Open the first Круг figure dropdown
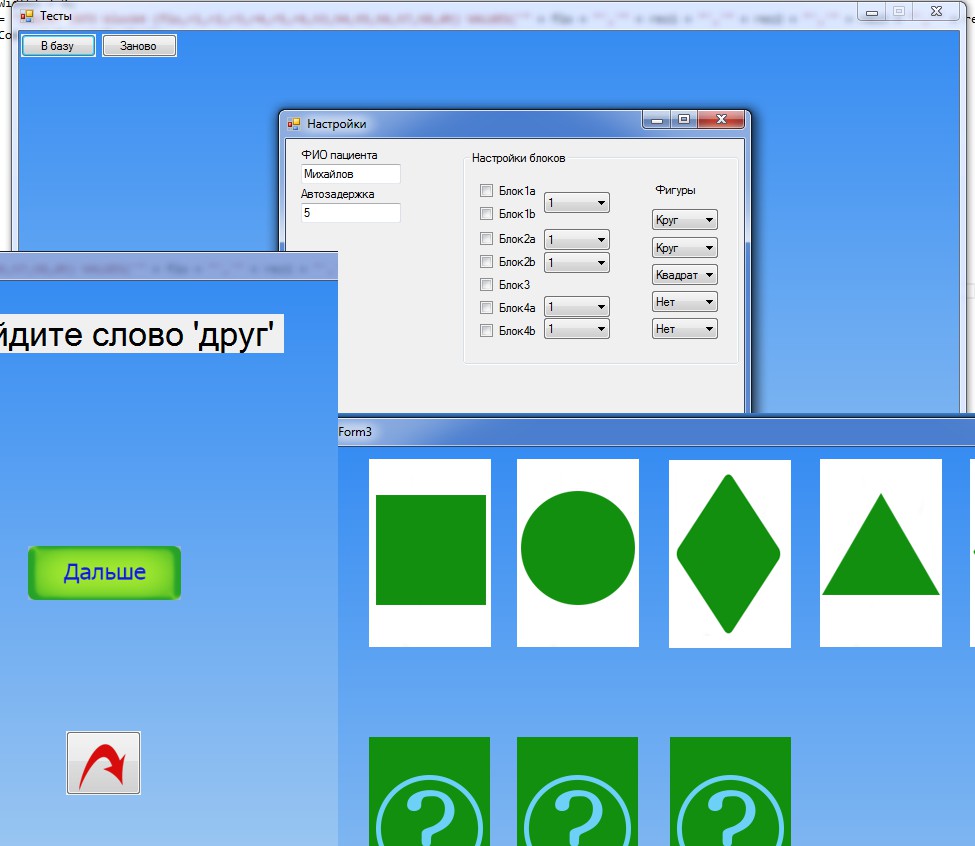 685,219
